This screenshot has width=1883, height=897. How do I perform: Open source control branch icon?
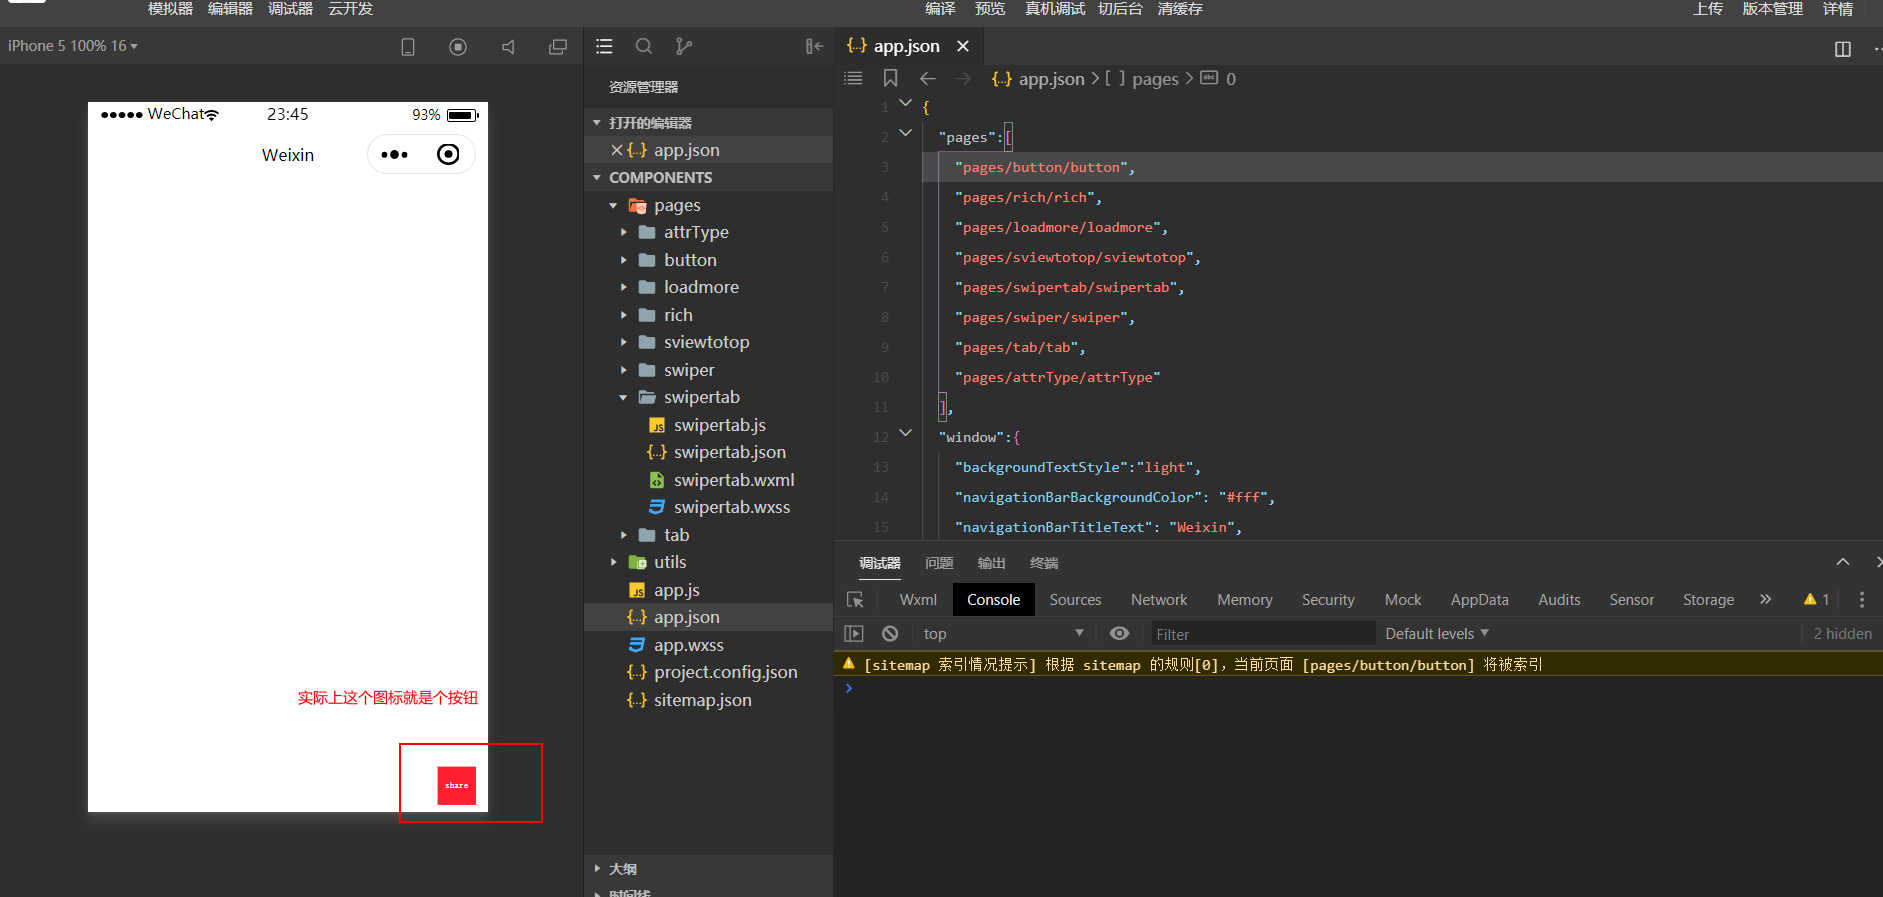pos(683,46)
